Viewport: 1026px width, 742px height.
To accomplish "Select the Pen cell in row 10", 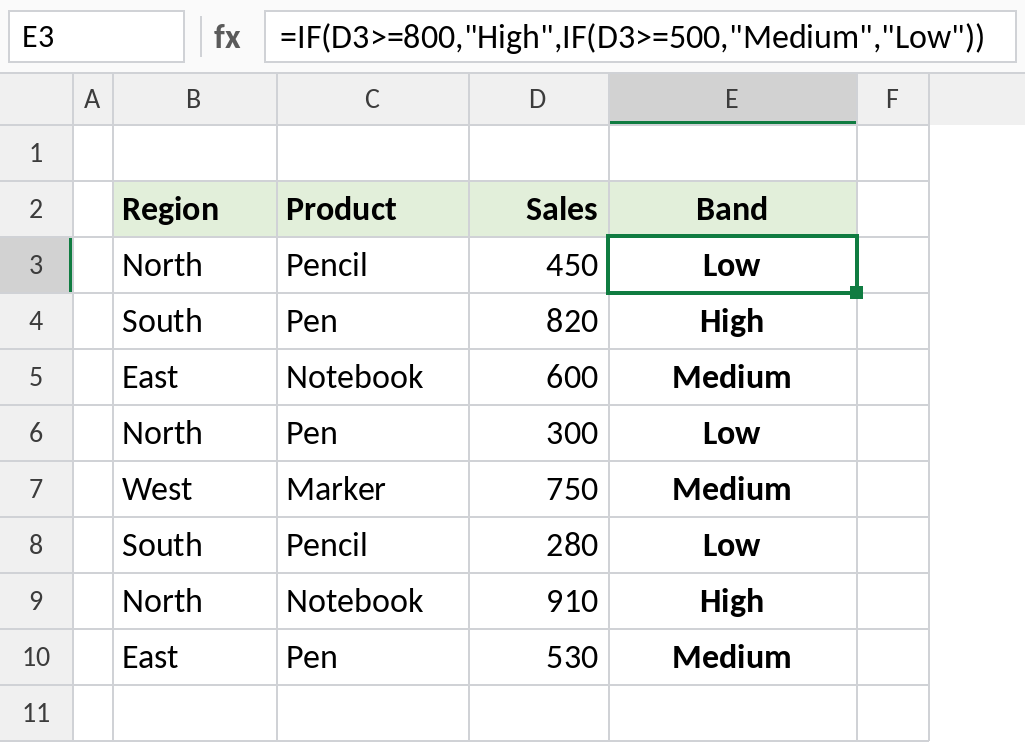I will point(373,657).
